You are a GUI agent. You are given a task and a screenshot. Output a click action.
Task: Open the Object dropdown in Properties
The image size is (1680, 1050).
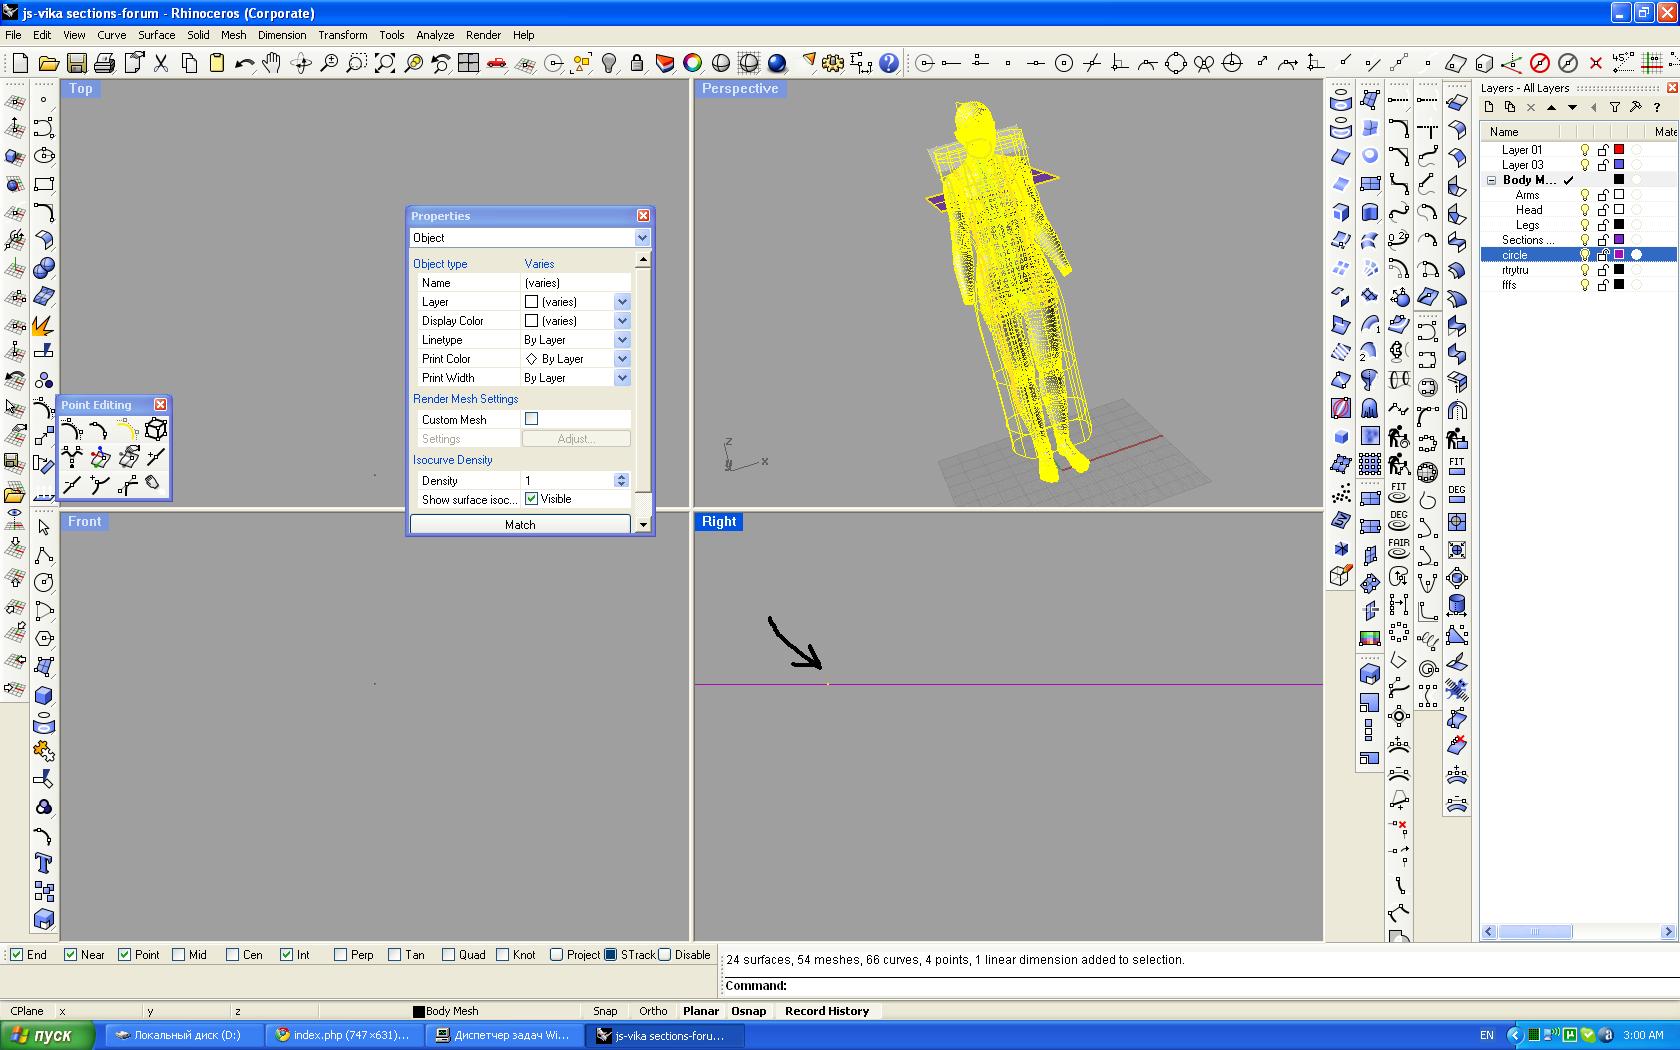click(642, 238)
